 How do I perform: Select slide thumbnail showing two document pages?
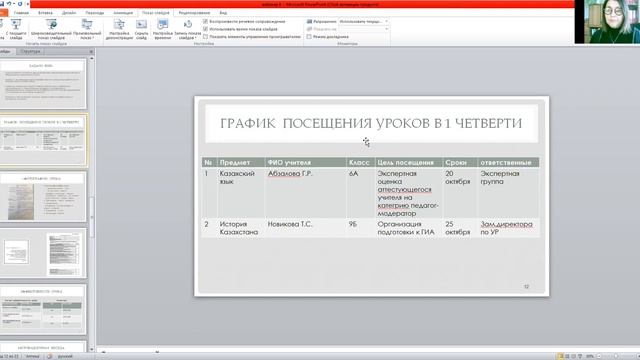coord(43,253)
